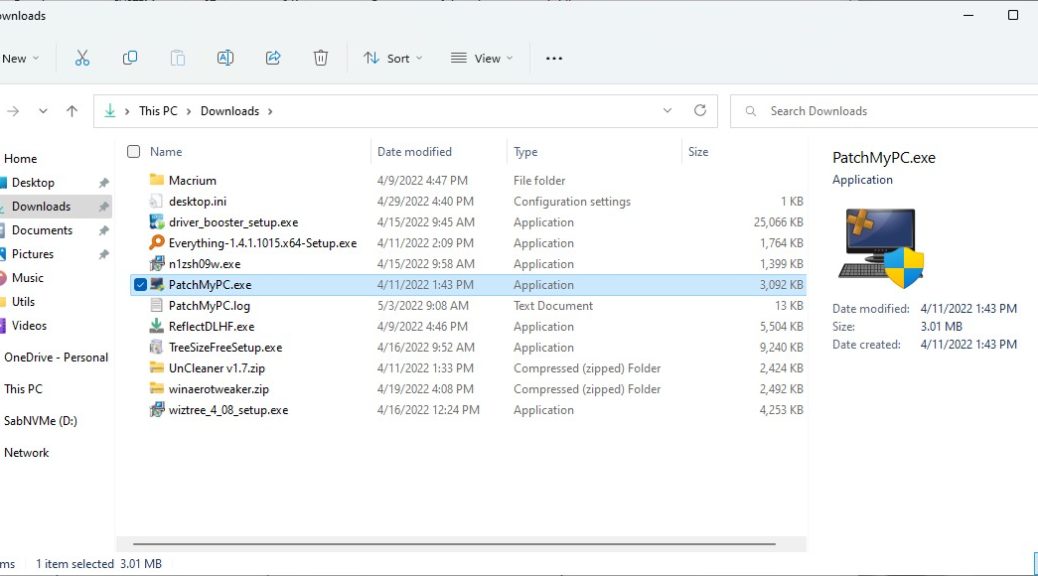Select Downloads in navigation pane
Image resolution: width=1038 pixels, height=576 pixels.
(x=41, y=207)
